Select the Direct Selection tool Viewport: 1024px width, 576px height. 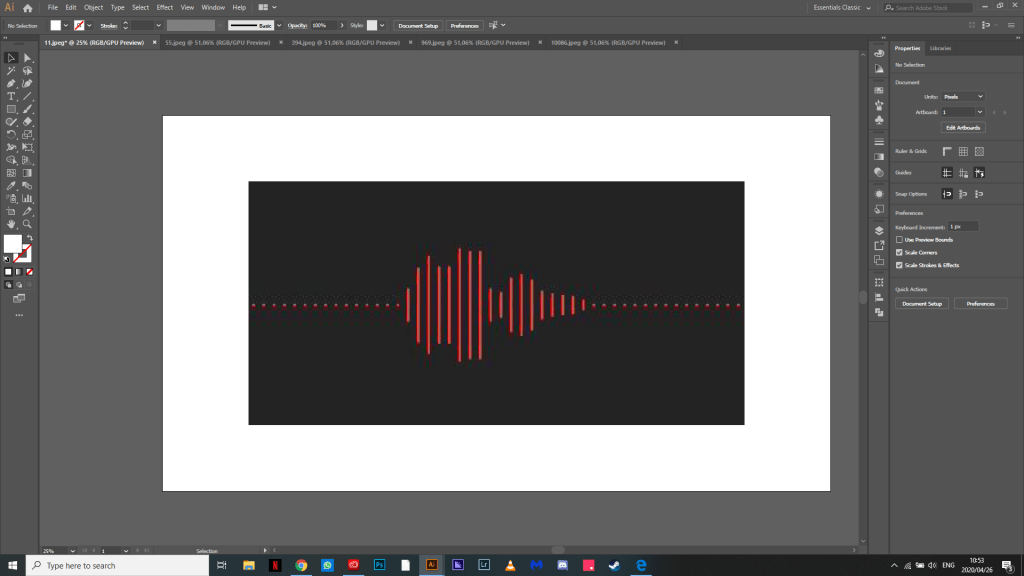(28, 58)
